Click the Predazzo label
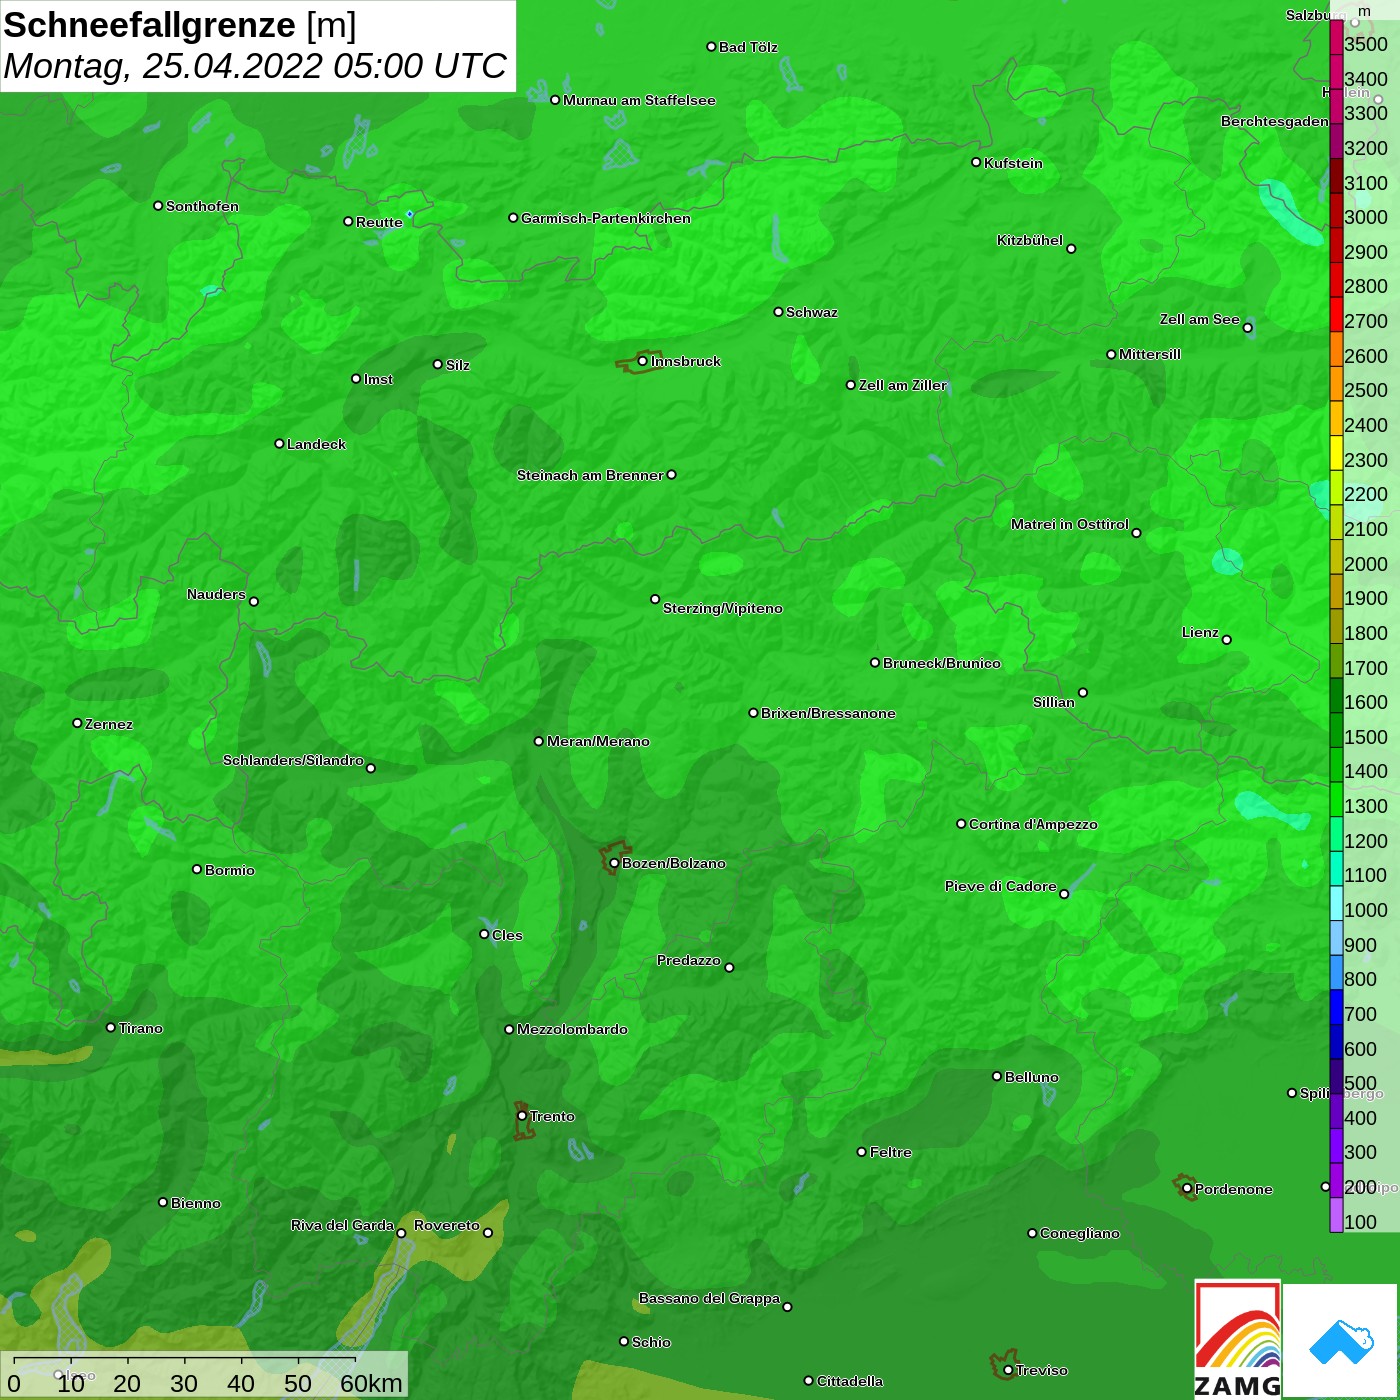1400x1400 pixels. (x=689, y=960)
